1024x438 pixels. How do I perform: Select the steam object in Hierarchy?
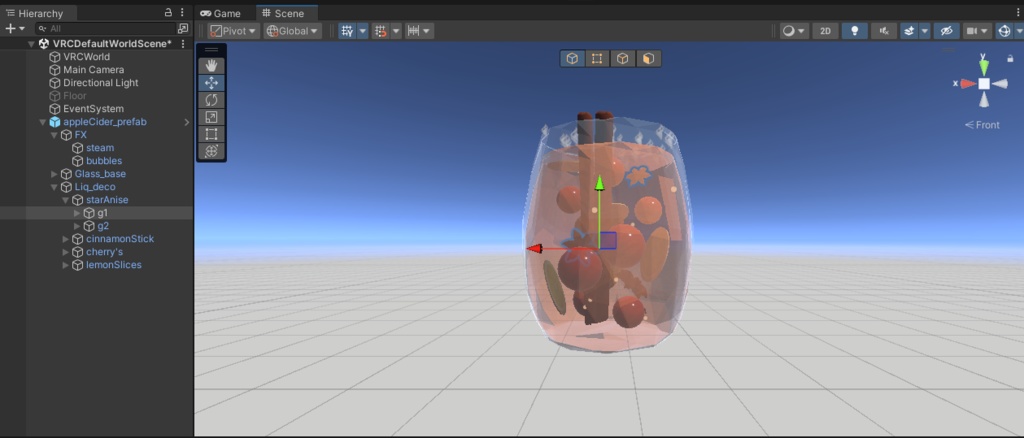coord(100,148)
